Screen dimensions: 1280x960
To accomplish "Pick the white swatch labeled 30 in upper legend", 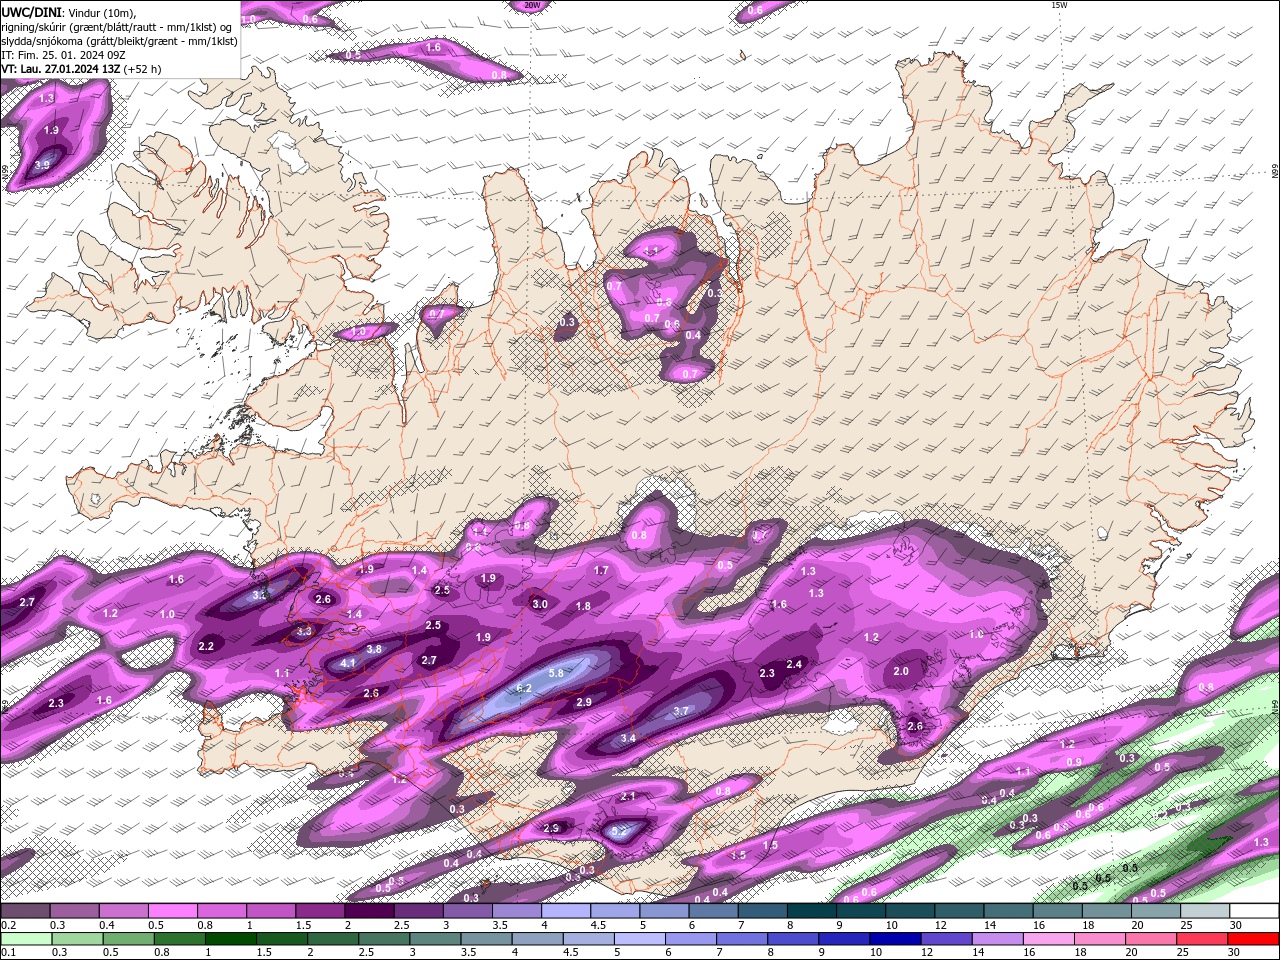I will [1254, 911].
